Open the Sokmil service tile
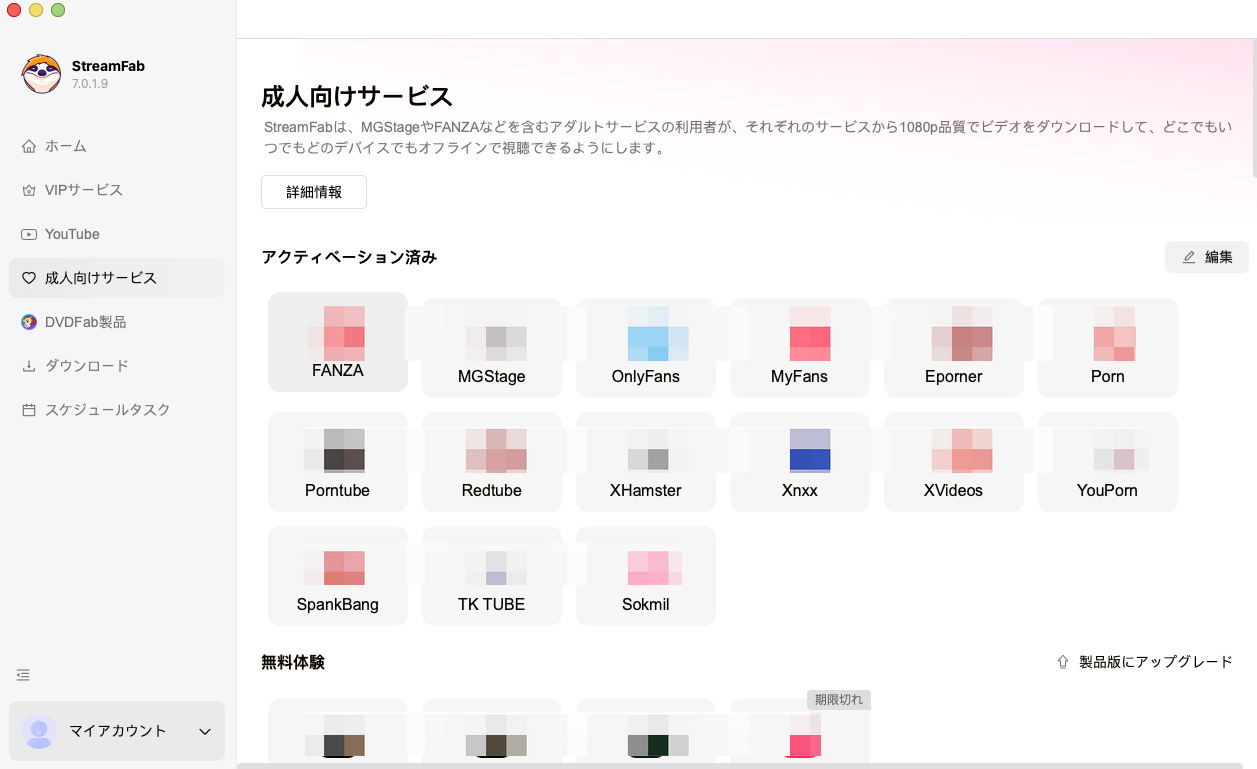This screenshot has width=1257, height=769. point(646,576)
